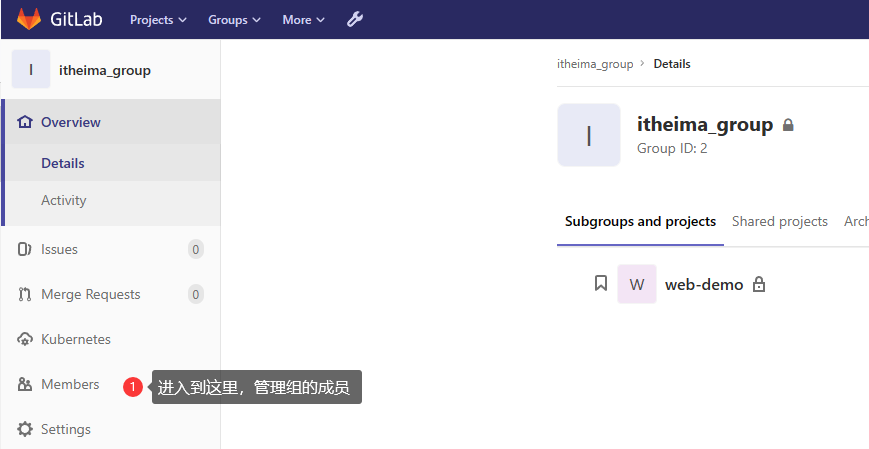Click the lock icon beside itheima_group title
Screen dimensions: 869x449
(x=788, y=125)
